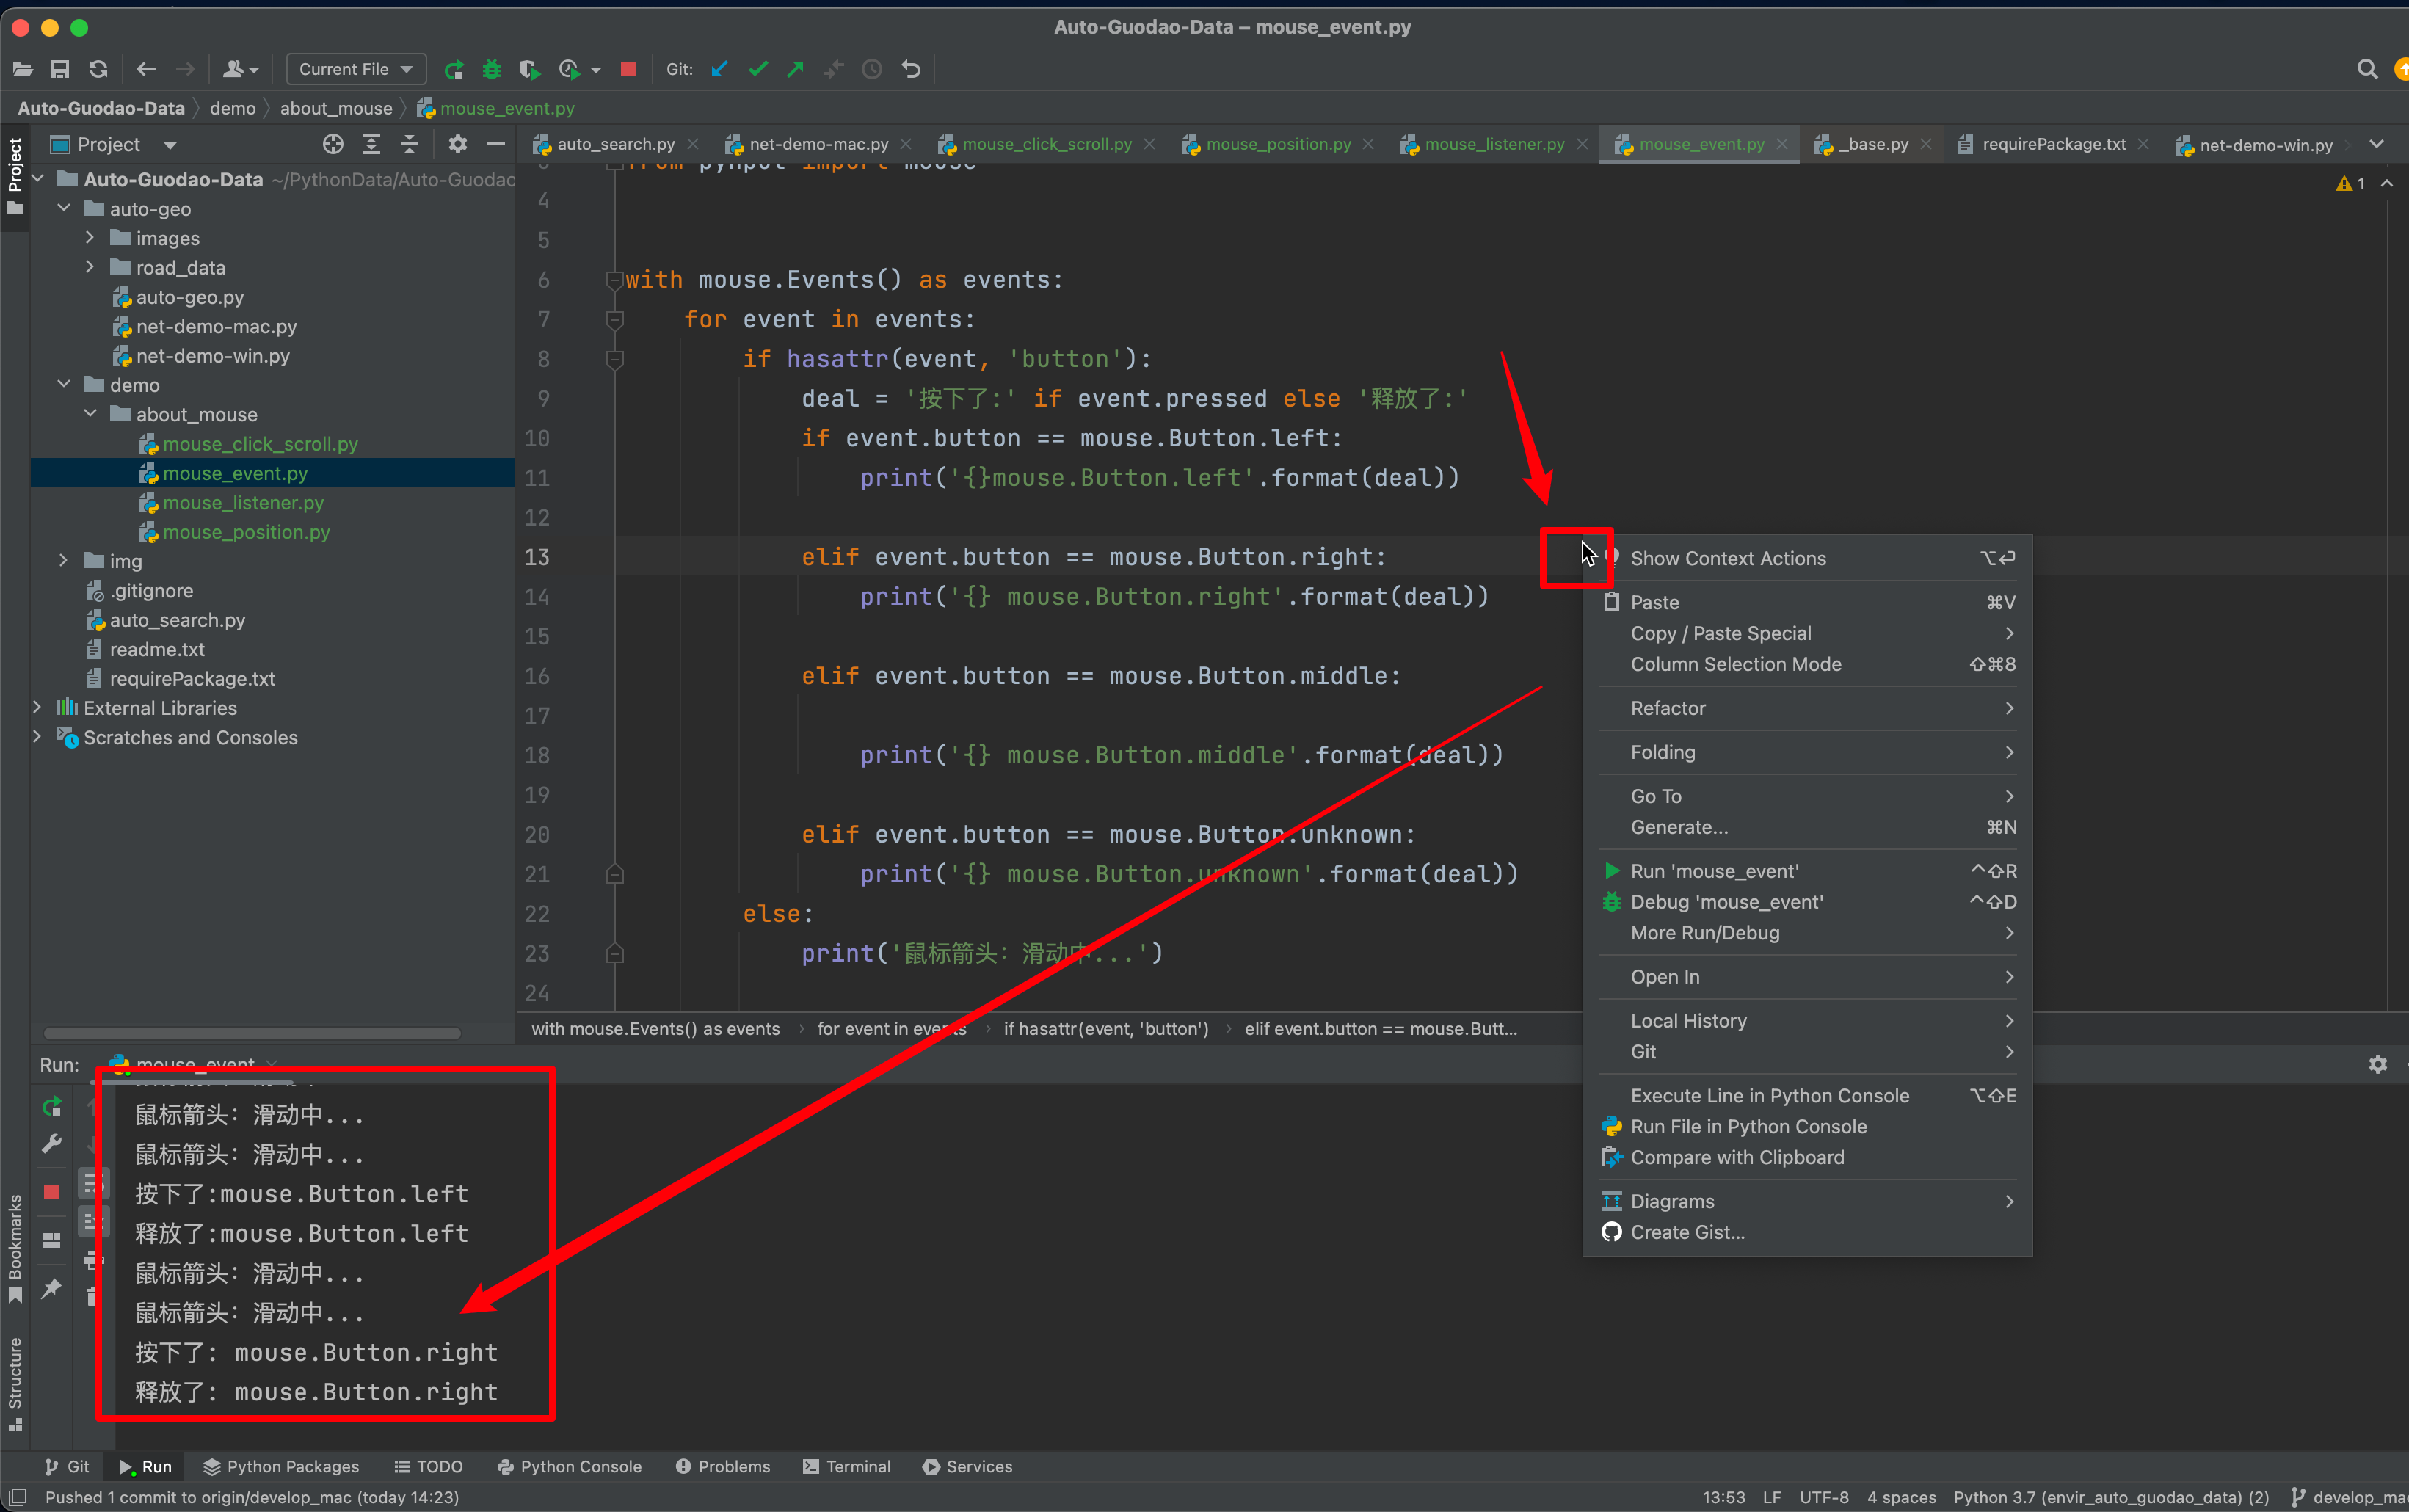The width and height of the screenshot is (2409, 1512).
Task: Open Project panel settings gear
Action: (457, 144)
